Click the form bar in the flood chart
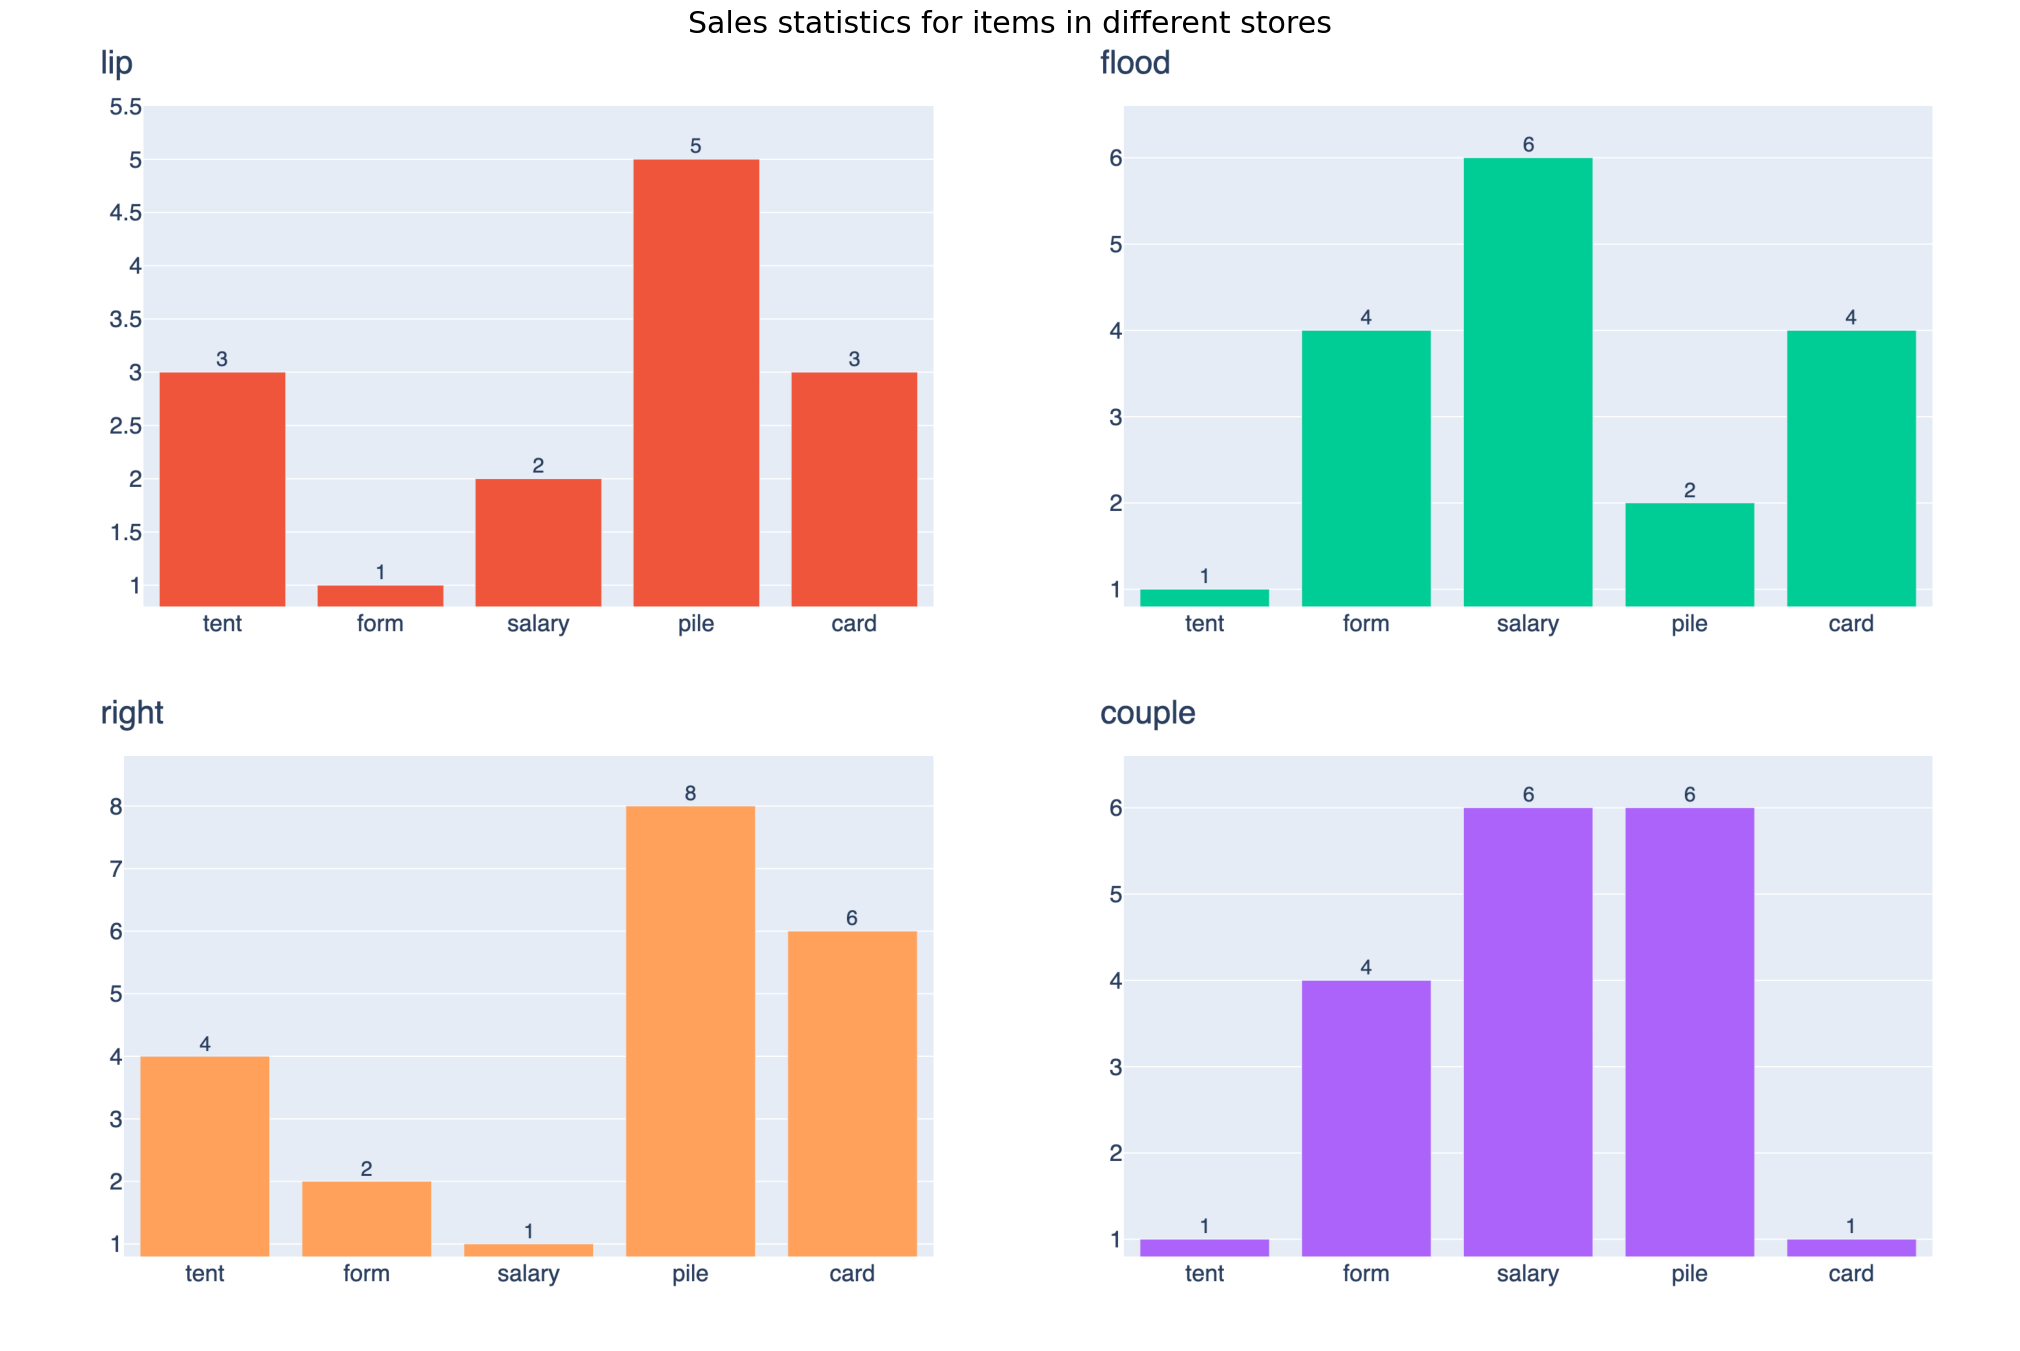This screenshot has height=1351, width=2020. point(1366,468)
